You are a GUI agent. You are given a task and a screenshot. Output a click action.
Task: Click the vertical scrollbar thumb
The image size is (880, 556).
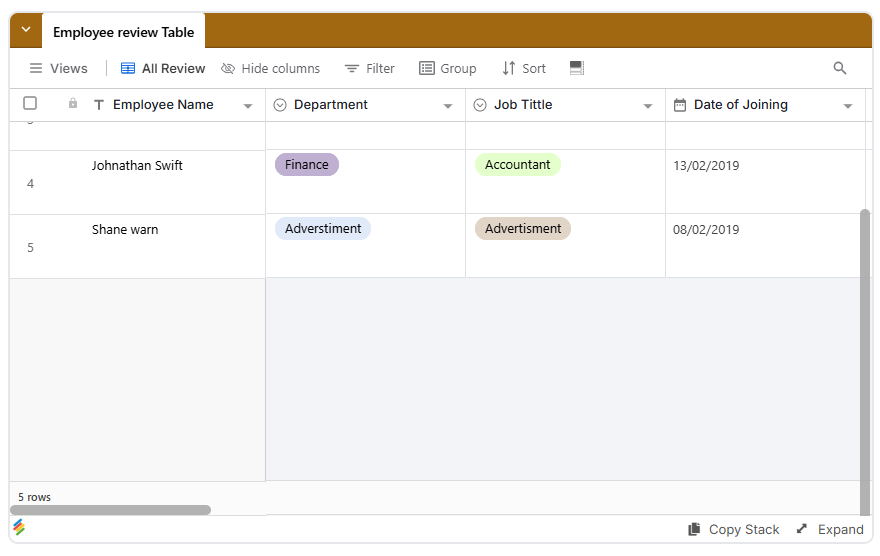[865, 362]
